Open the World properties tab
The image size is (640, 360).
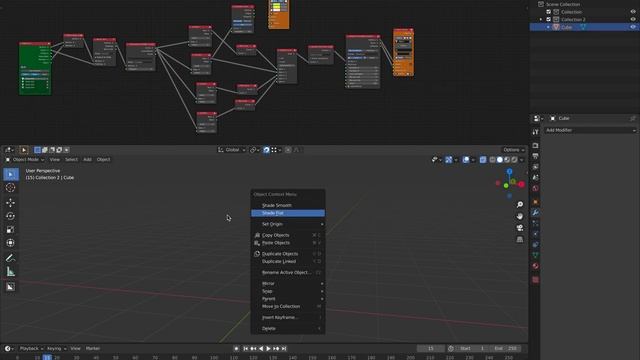pos(536,188)
